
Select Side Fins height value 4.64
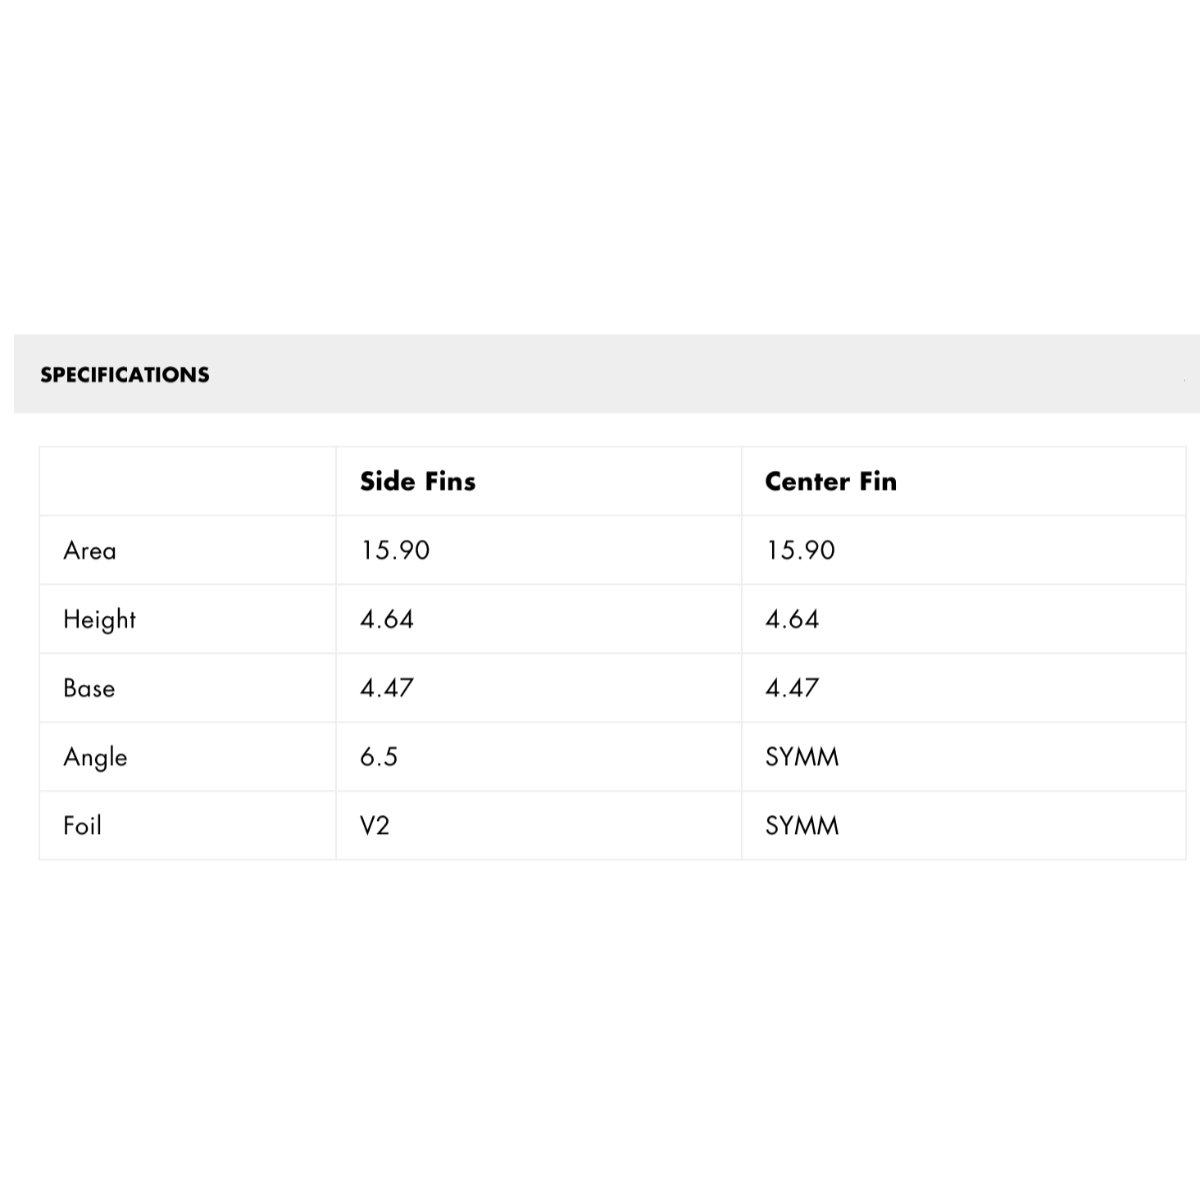[x=387, y=620]
